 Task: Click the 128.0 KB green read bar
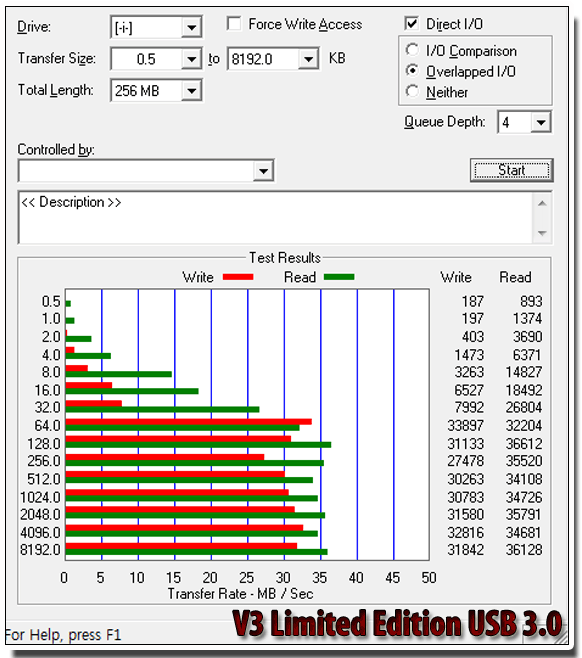[x=198, y=445]
